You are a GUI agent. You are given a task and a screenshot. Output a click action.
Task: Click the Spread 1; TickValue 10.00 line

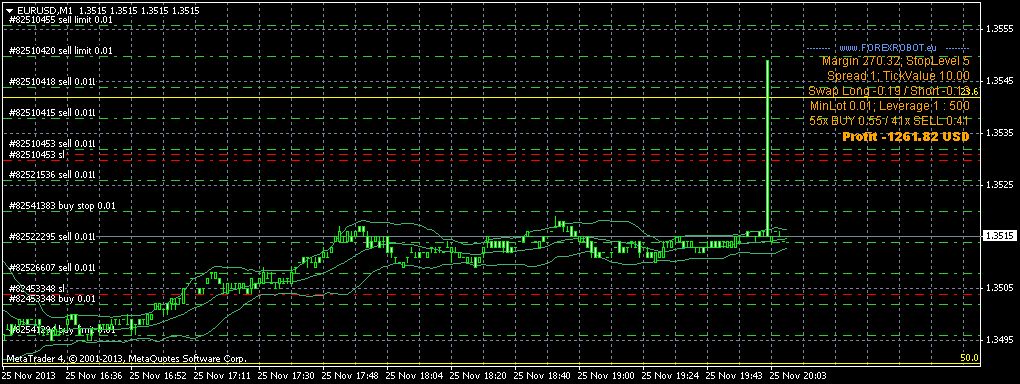898,76
